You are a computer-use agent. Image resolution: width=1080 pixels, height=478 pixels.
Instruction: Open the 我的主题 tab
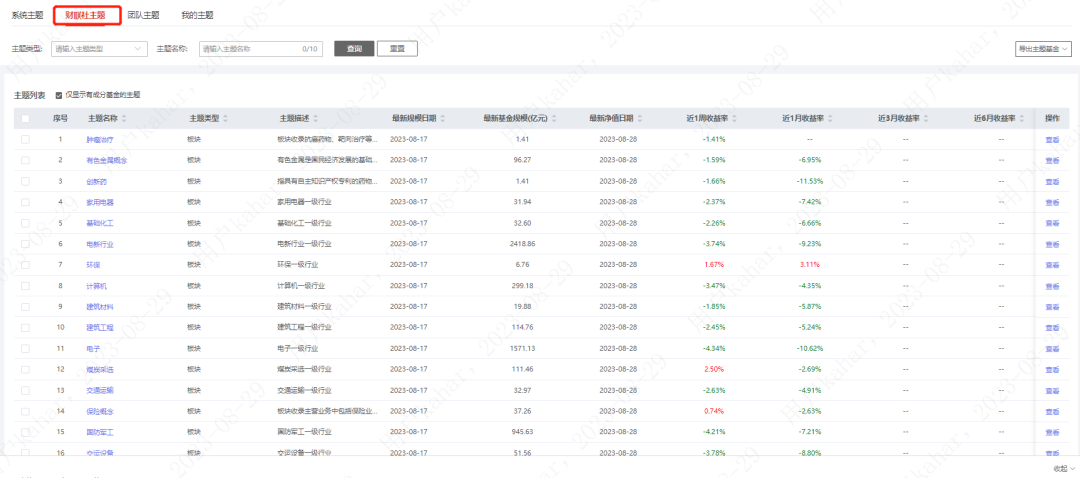click(x=197, y=16)
